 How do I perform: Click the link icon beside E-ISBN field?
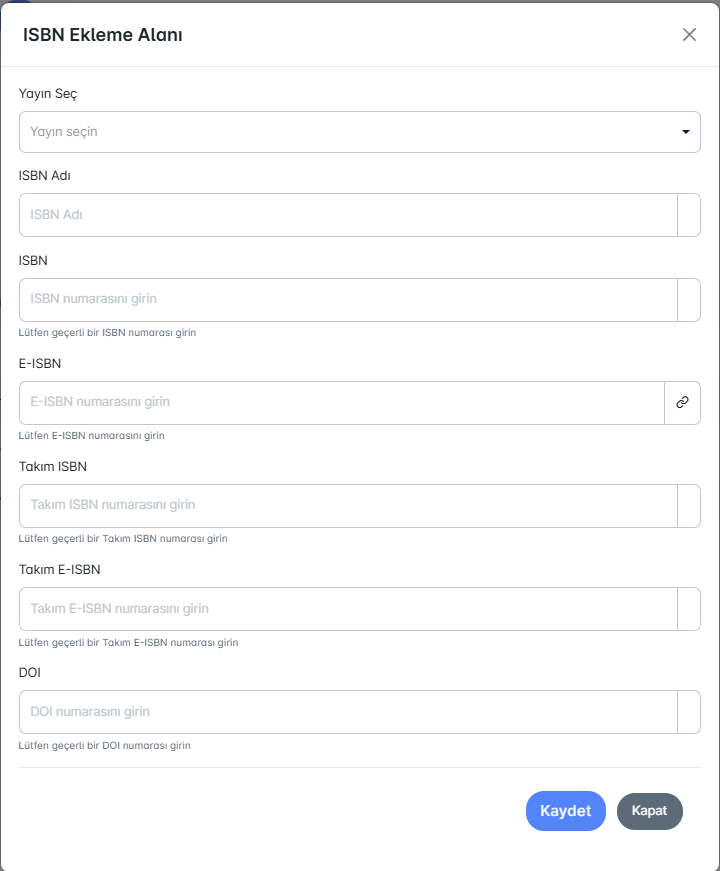click(682, 402)
